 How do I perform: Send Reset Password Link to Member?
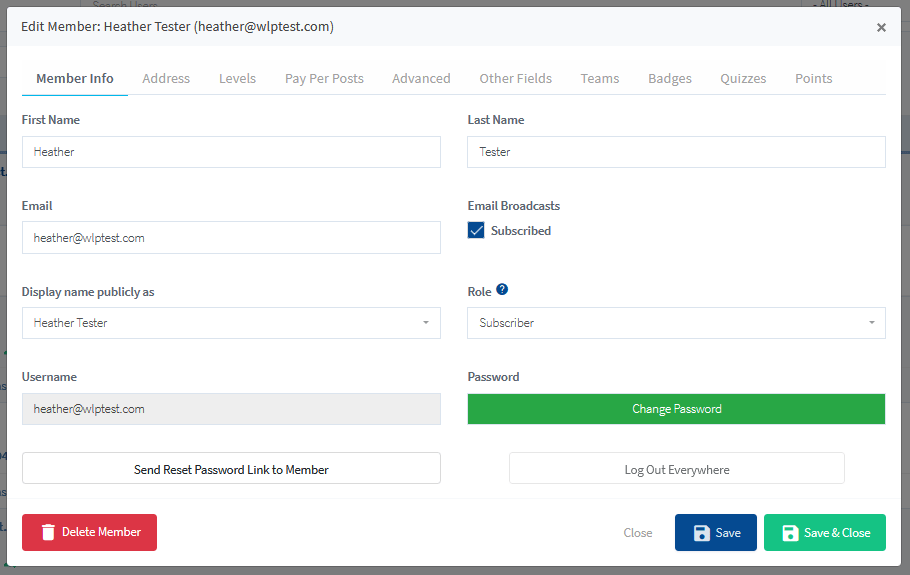click(231, 468)
